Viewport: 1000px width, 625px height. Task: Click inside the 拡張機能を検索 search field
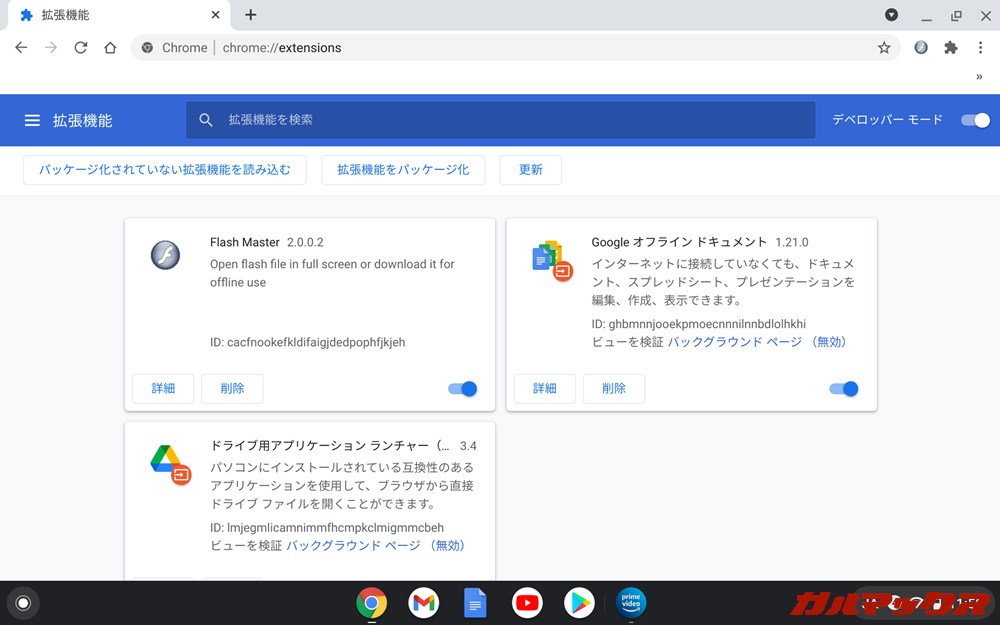pyautogui.click(x=500, y=120)
